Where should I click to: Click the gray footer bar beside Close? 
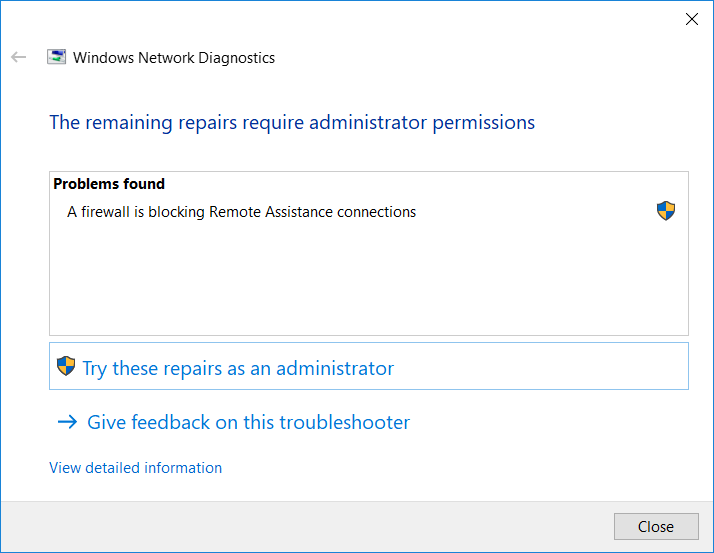tap(307, 527)
